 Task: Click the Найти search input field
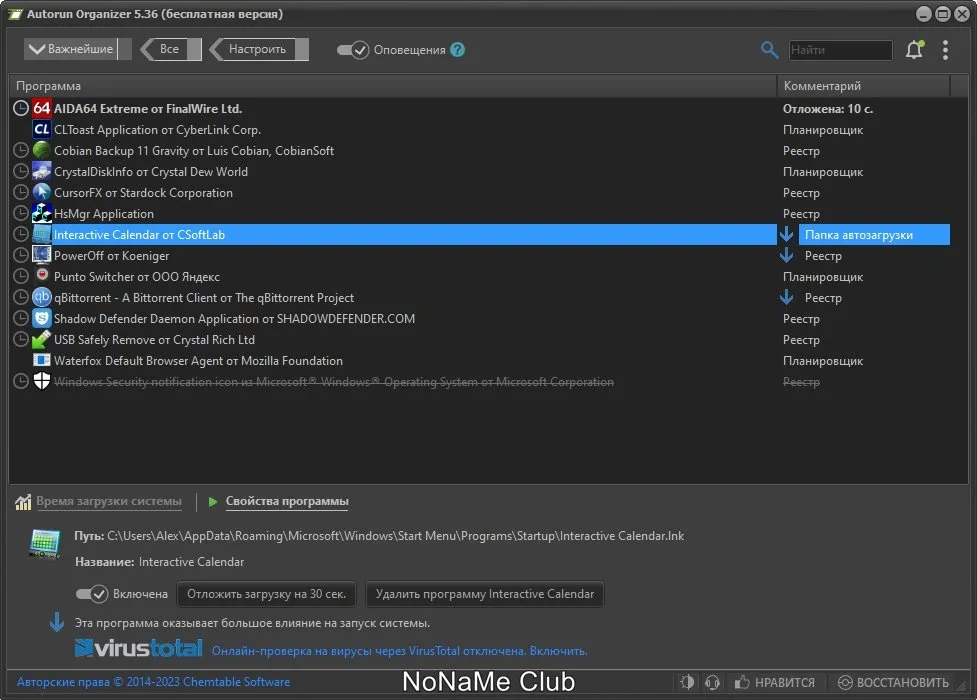point(840,50)
